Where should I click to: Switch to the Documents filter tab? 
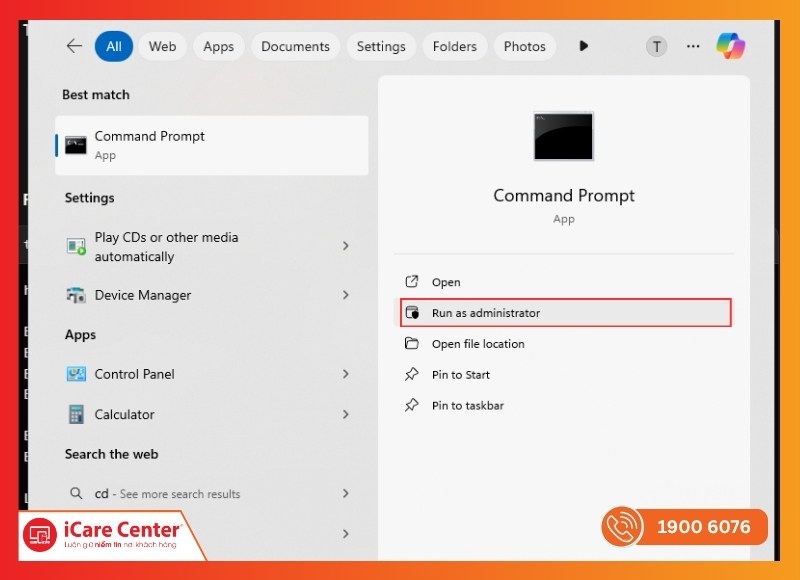(x=295, y=46)
